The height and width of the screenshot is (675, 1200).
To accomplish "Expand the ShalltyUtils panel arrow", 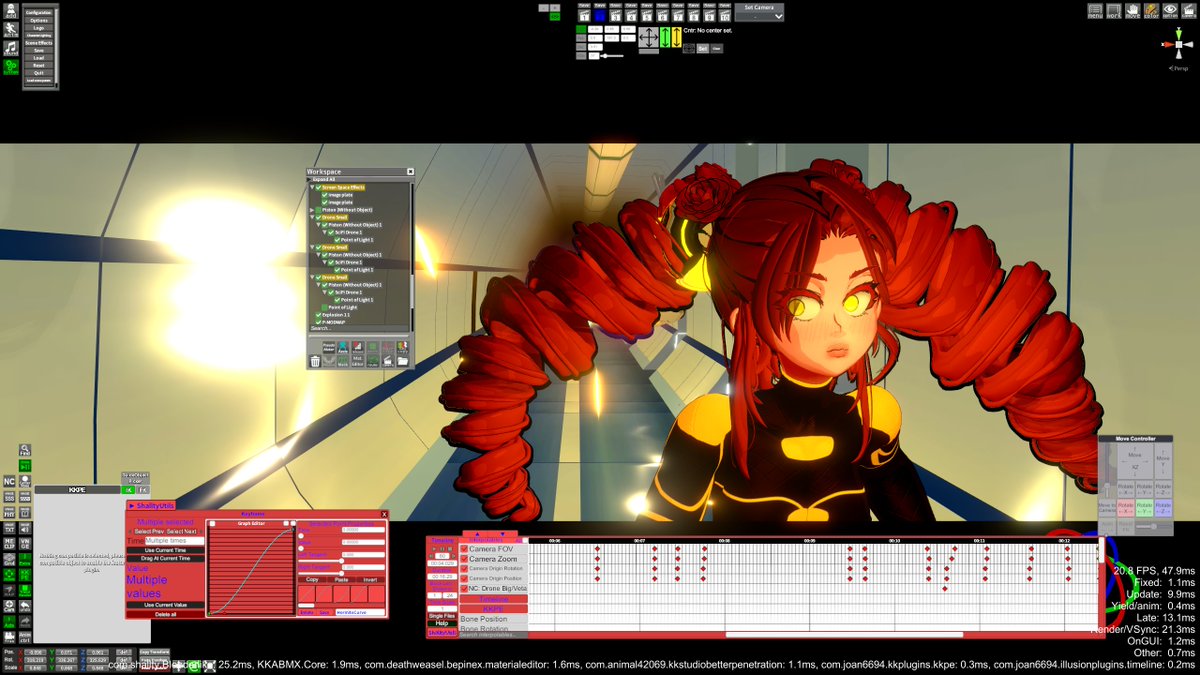I will (132, 506).
